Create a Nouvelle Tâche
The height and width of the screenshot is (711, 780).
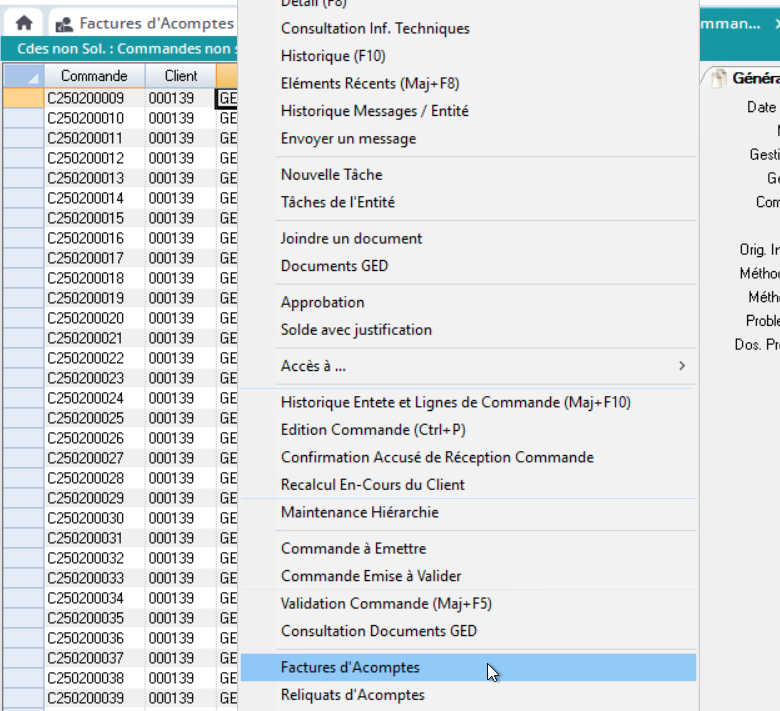click(331, 175)
